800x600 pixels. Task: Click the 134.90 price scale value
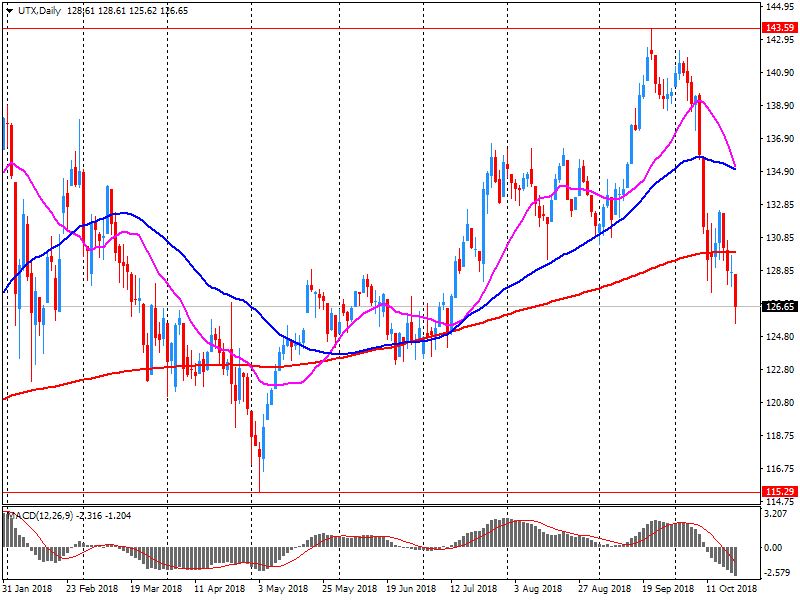click(780, 172)
